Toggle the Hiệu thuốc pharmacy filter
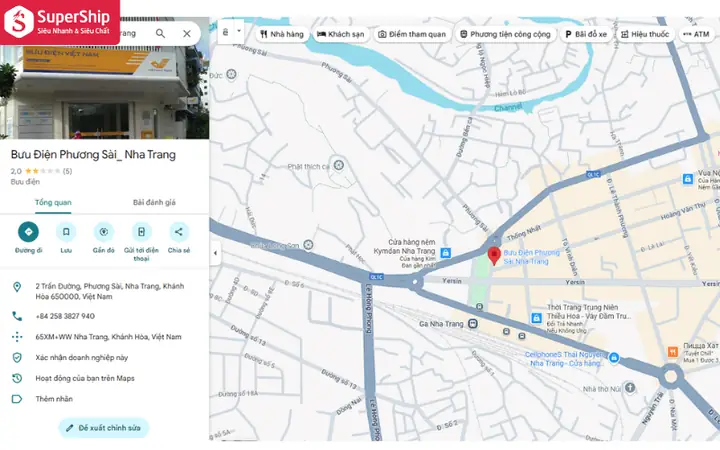The width and height of the screenshot is (720, 450). pos(645,34)
